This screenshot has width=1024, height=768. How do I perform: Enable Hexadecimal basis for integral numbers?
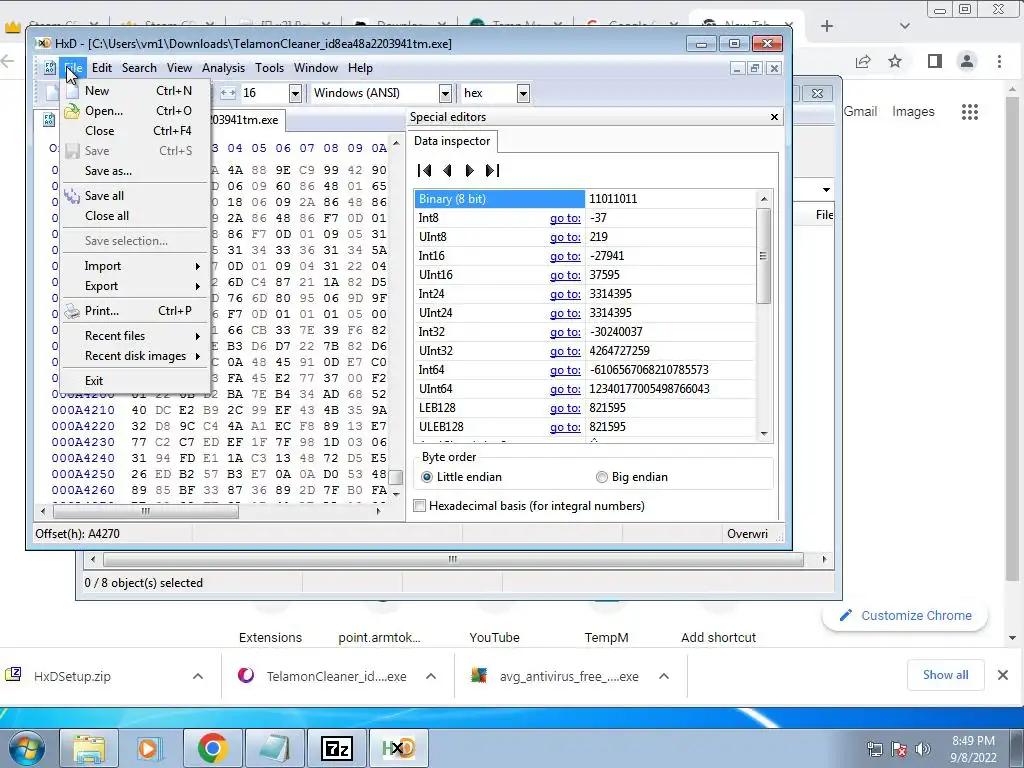(x=529, y=505)
